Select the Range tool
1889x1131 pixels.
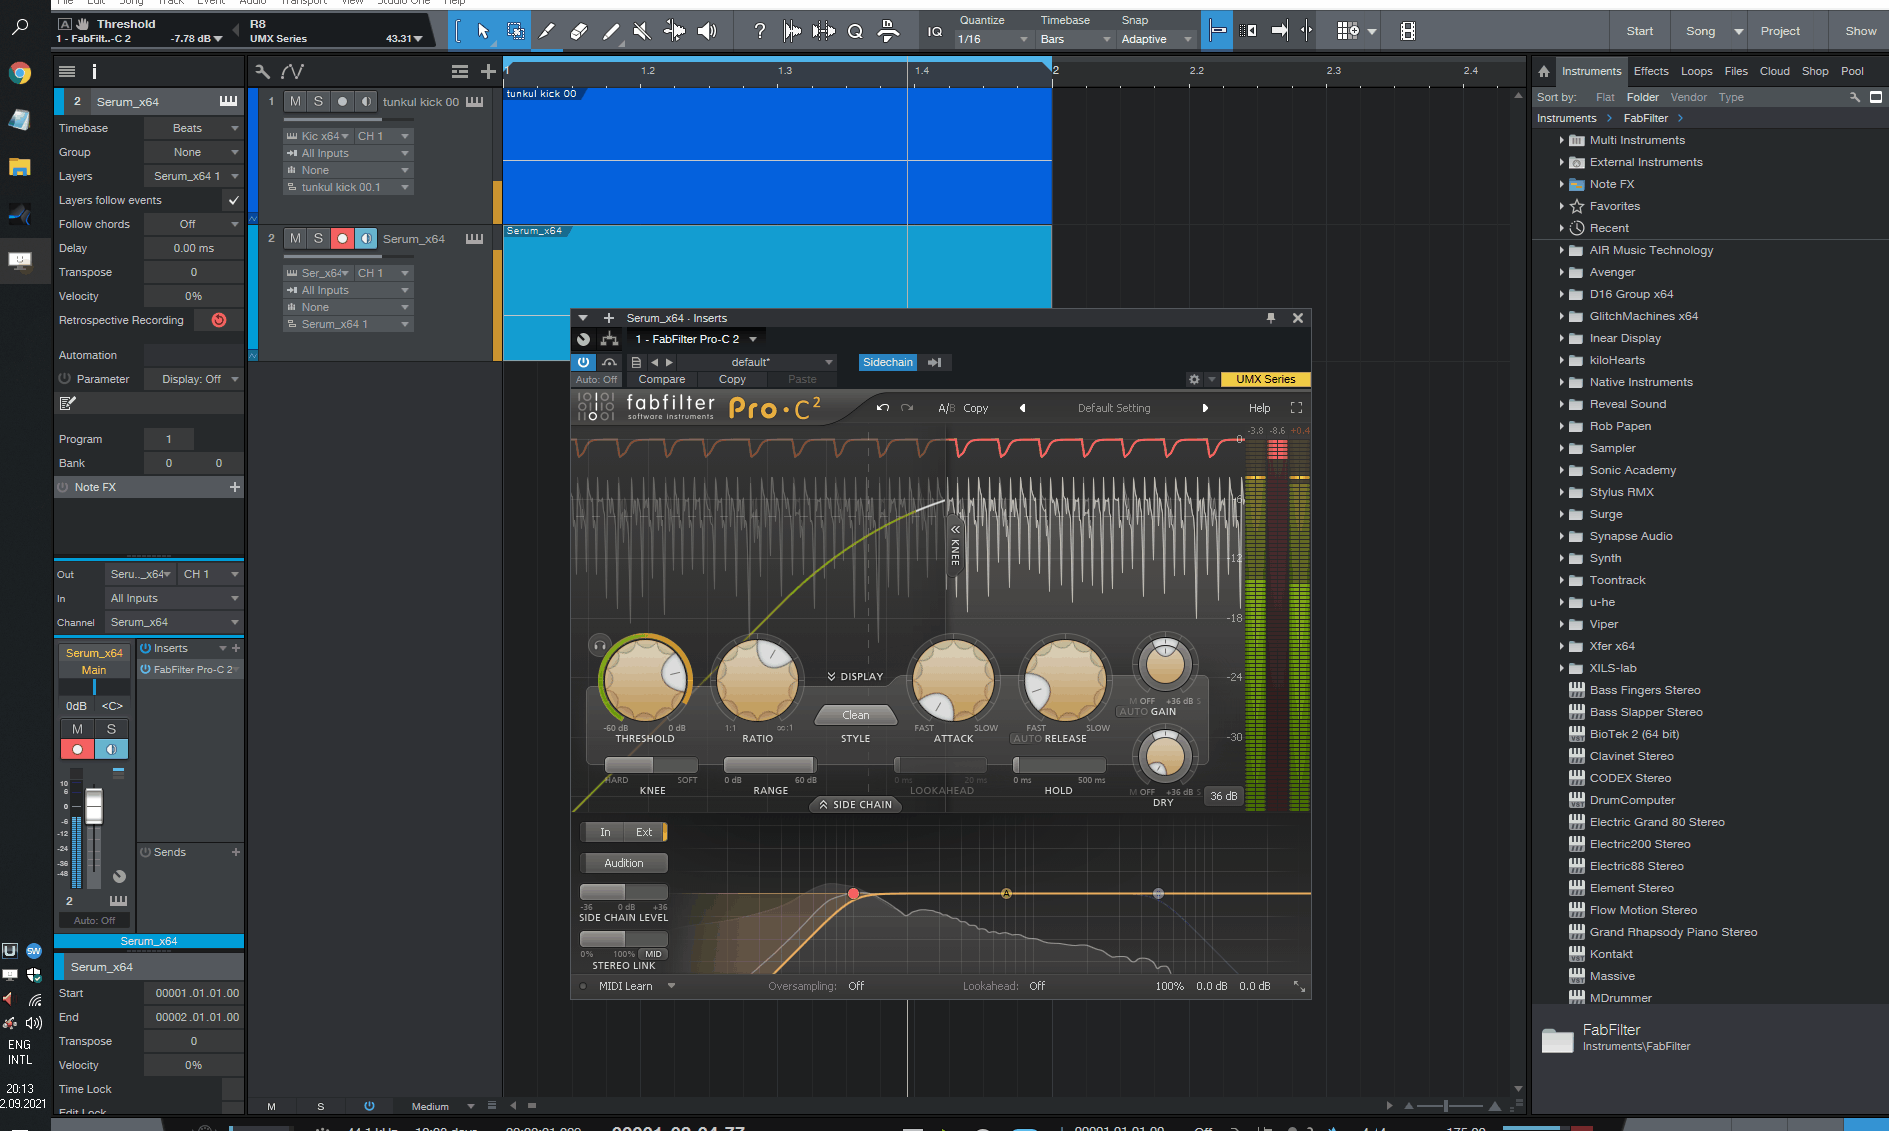tap(515, 31)
